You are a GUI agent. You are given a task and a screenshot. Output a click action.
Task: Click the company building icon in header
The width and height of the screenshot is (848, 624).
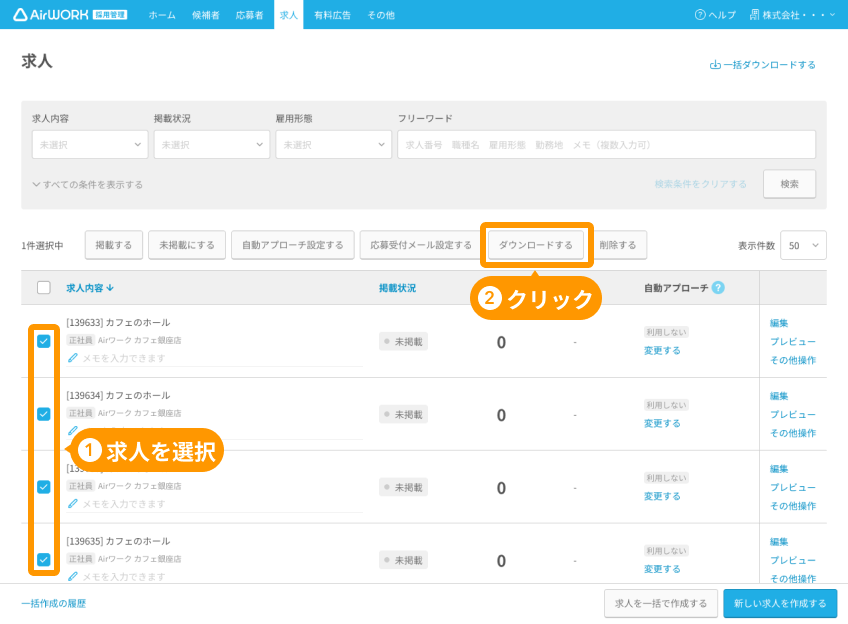click(x=754, y=15)
